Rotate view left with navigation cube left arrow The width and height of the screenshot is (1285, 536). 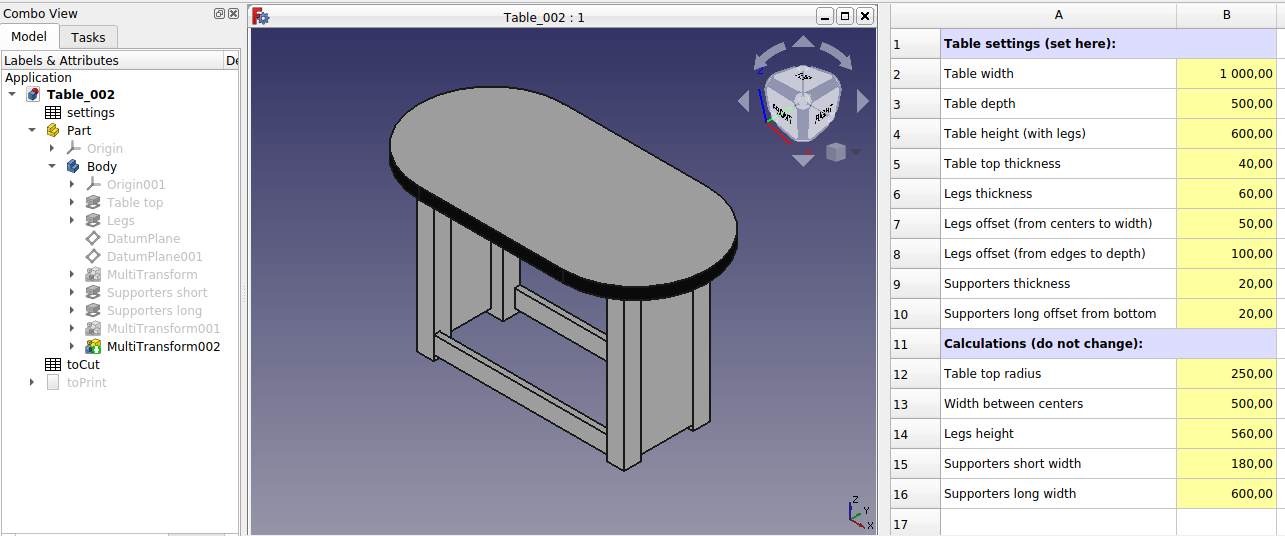point(743,101)
